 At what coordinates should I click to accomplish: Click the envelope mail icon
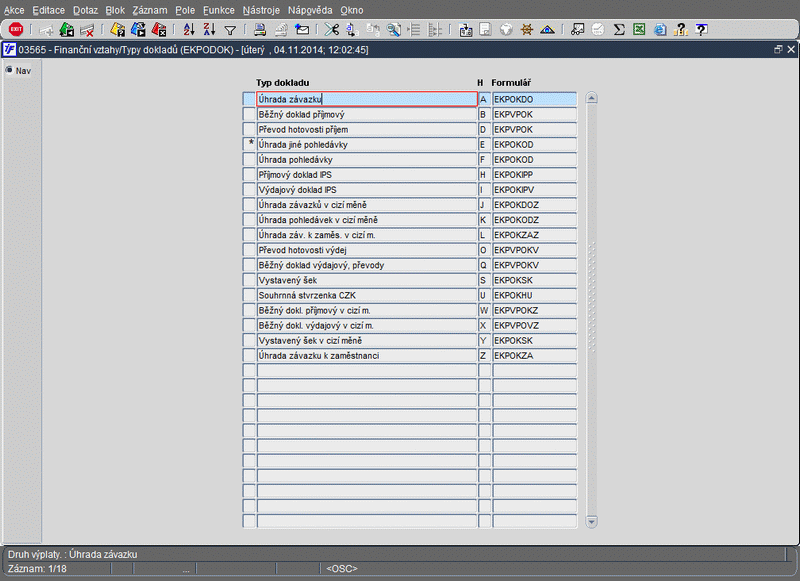302,30
